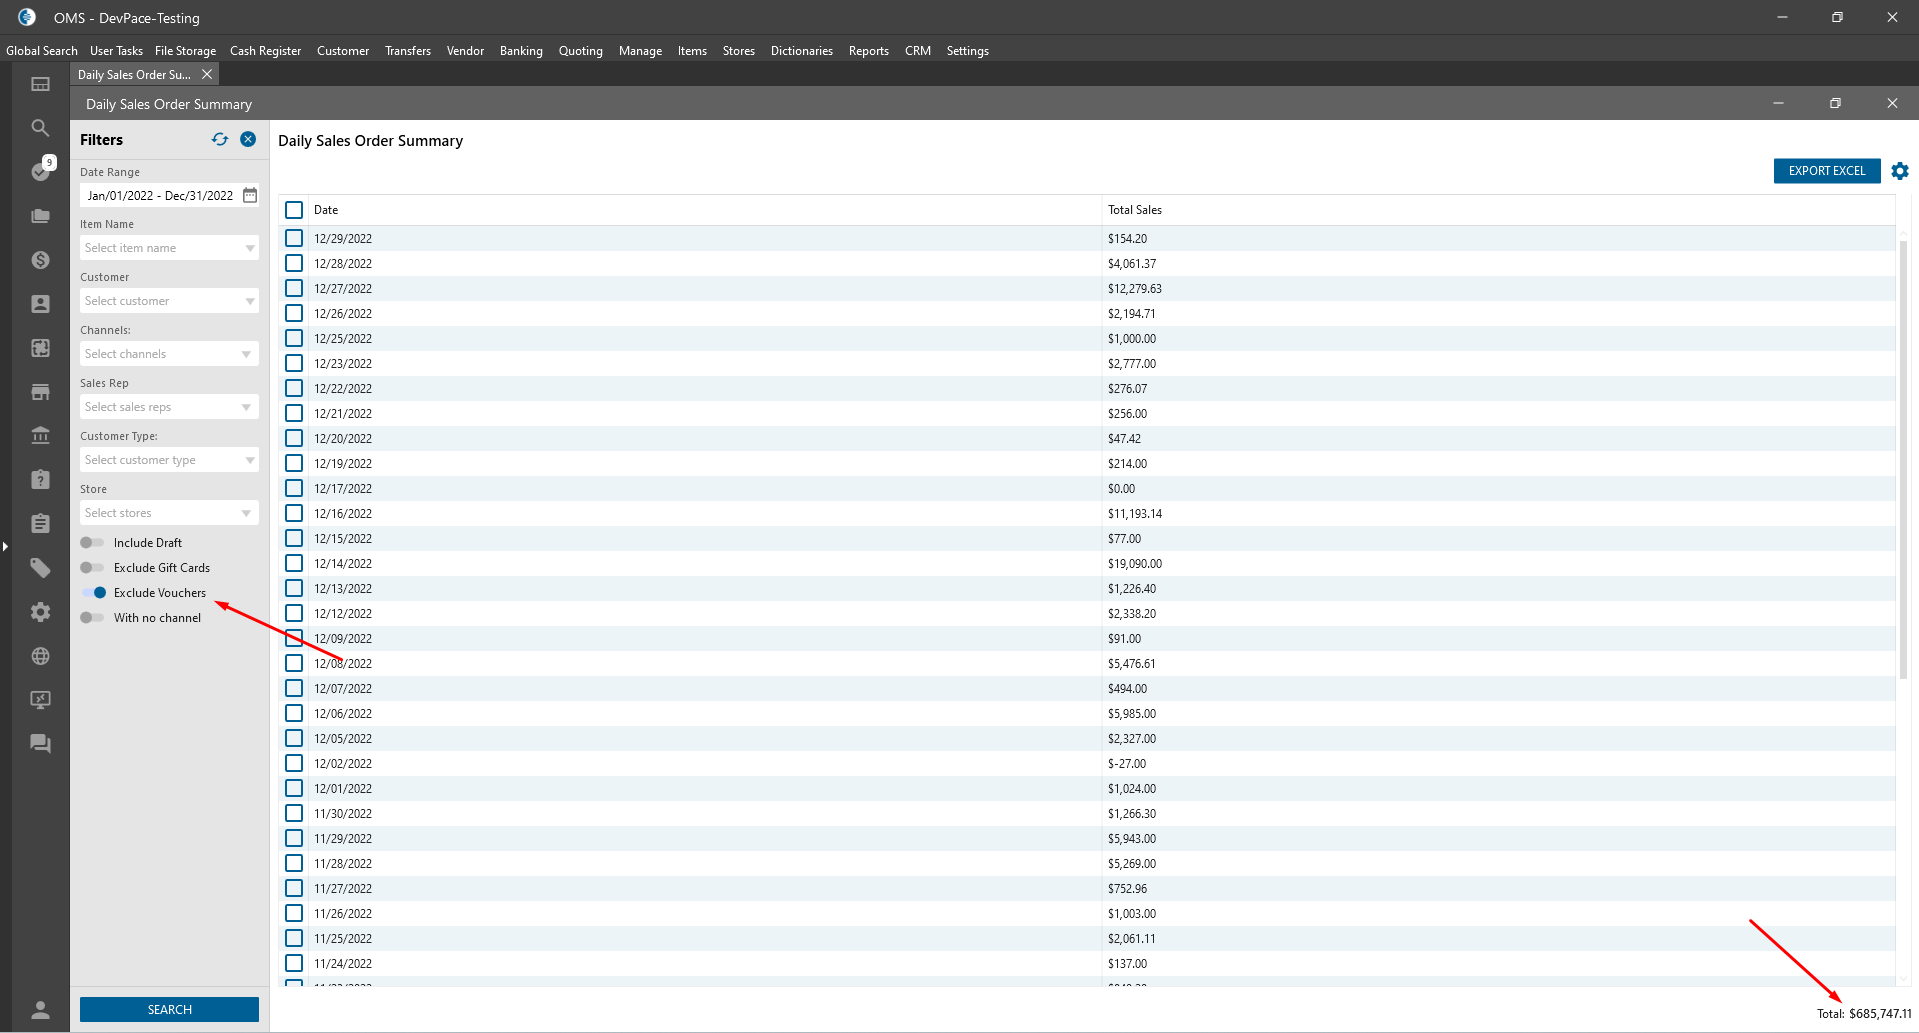Click the SEARCH button
The image size is (1919, 1033).
(x=169, y=1009)
